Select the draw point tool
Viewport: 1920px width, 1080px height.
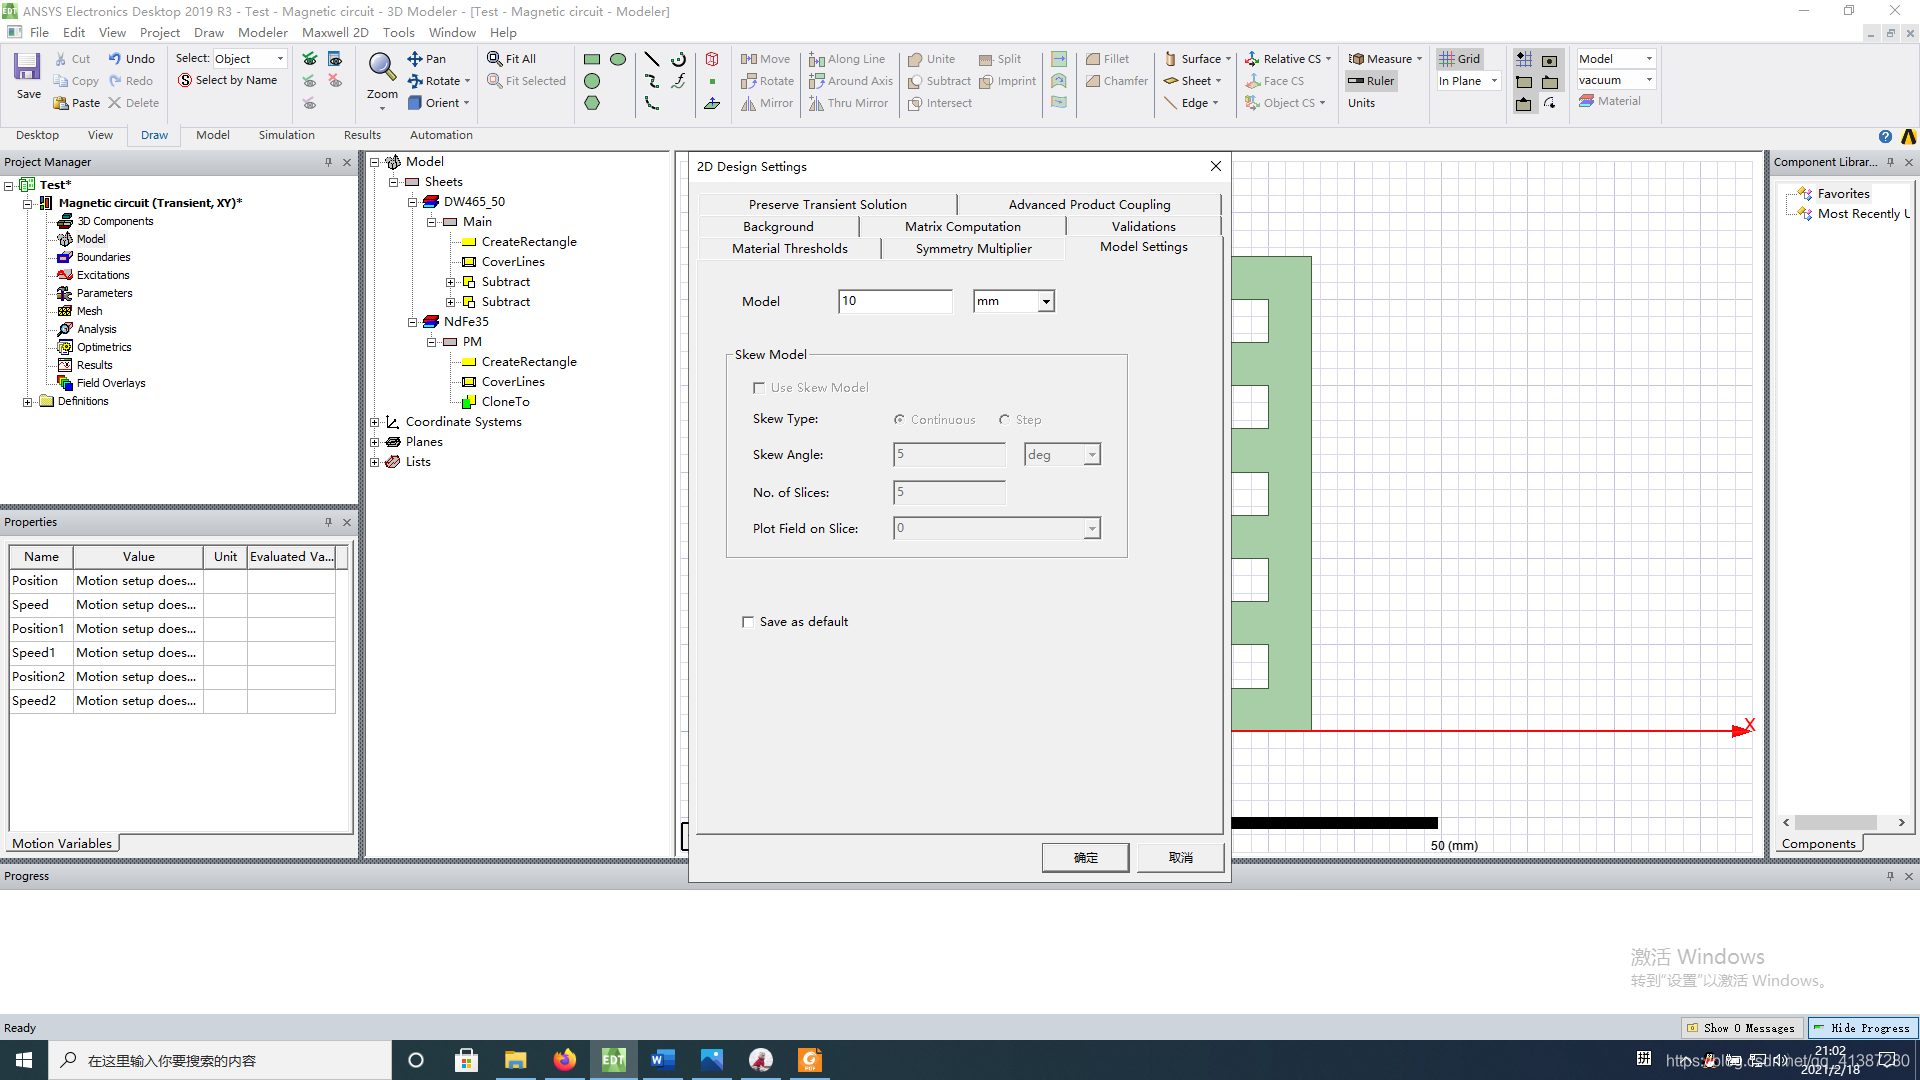tap(712, 81)
